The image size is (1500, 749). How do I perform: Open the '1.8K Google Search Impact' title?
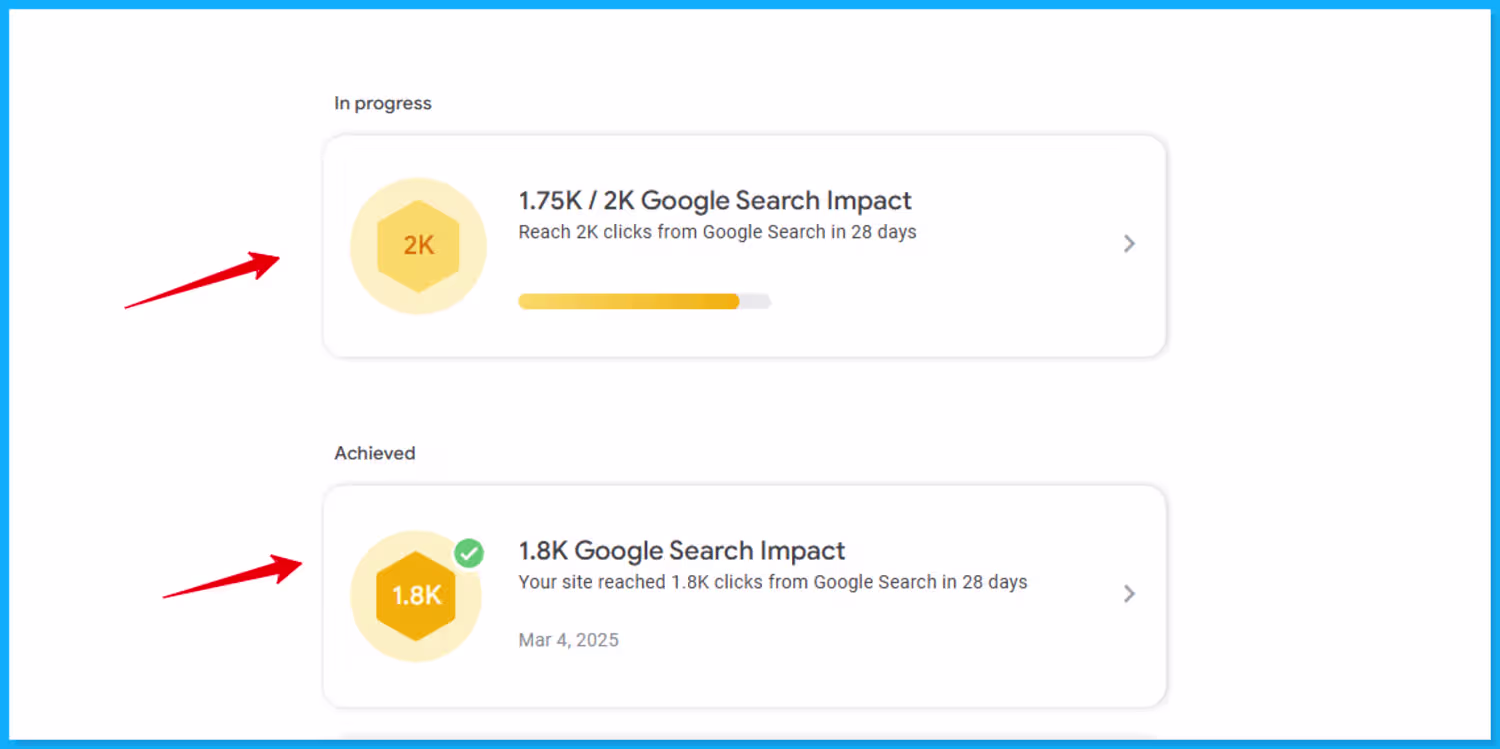[x=681, y=550]
